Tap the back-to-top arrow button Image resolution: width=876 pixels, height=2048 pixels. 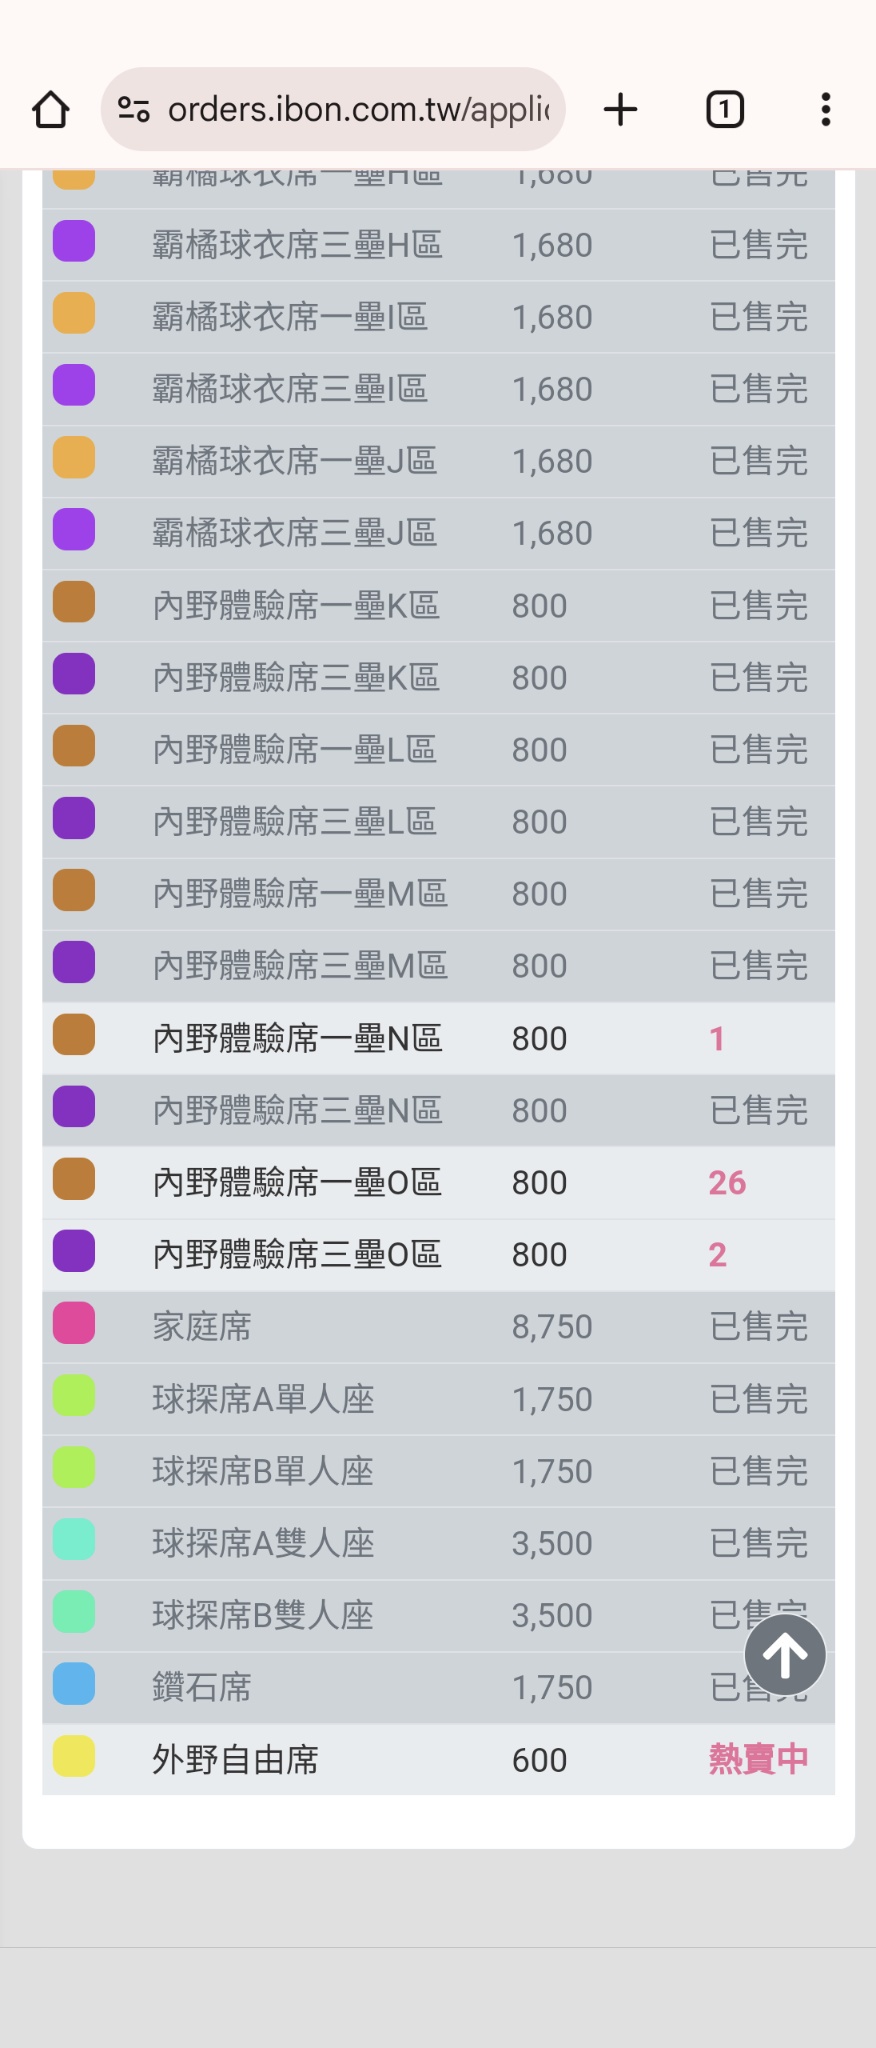785,1655
